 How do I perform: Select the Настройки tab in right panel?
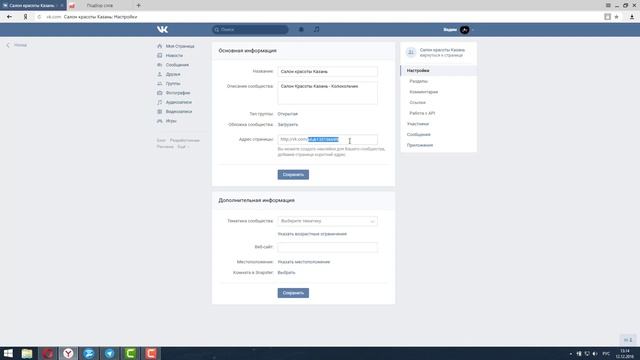438,71
